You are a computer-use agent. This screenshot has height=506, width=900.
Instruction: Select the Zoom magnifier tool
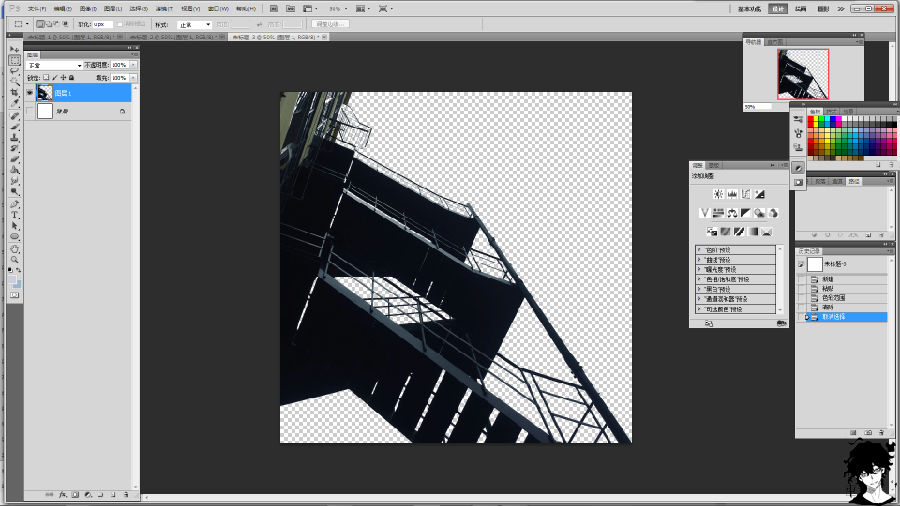[15, 259]
